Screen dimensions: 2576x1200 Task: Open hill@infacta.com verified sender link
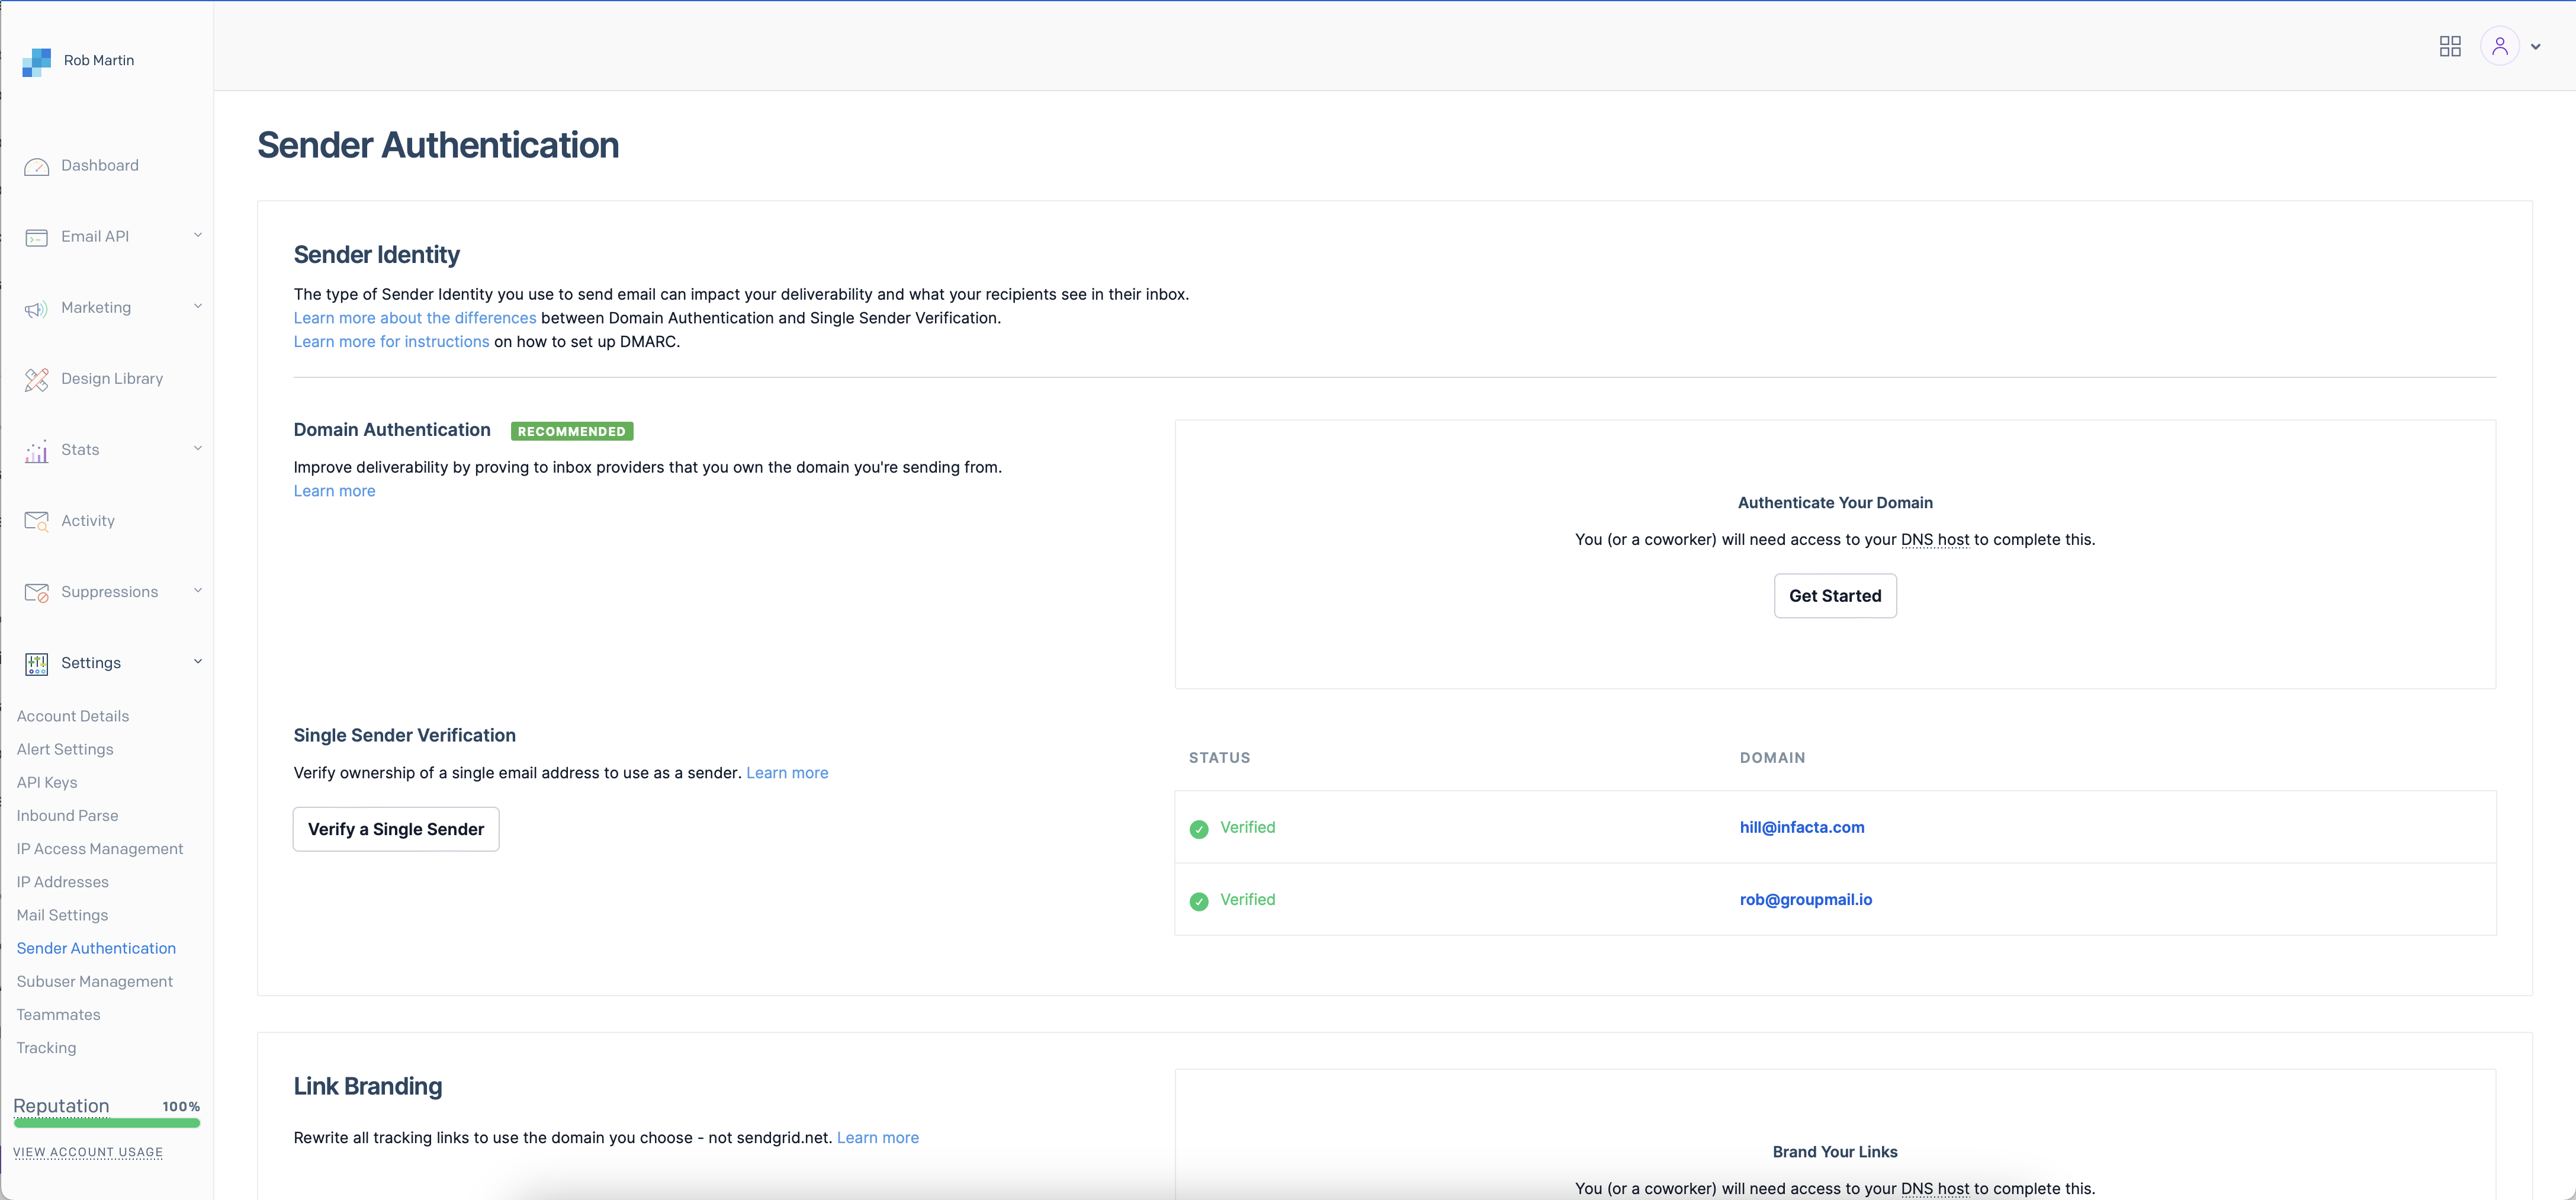point(1802,825)
